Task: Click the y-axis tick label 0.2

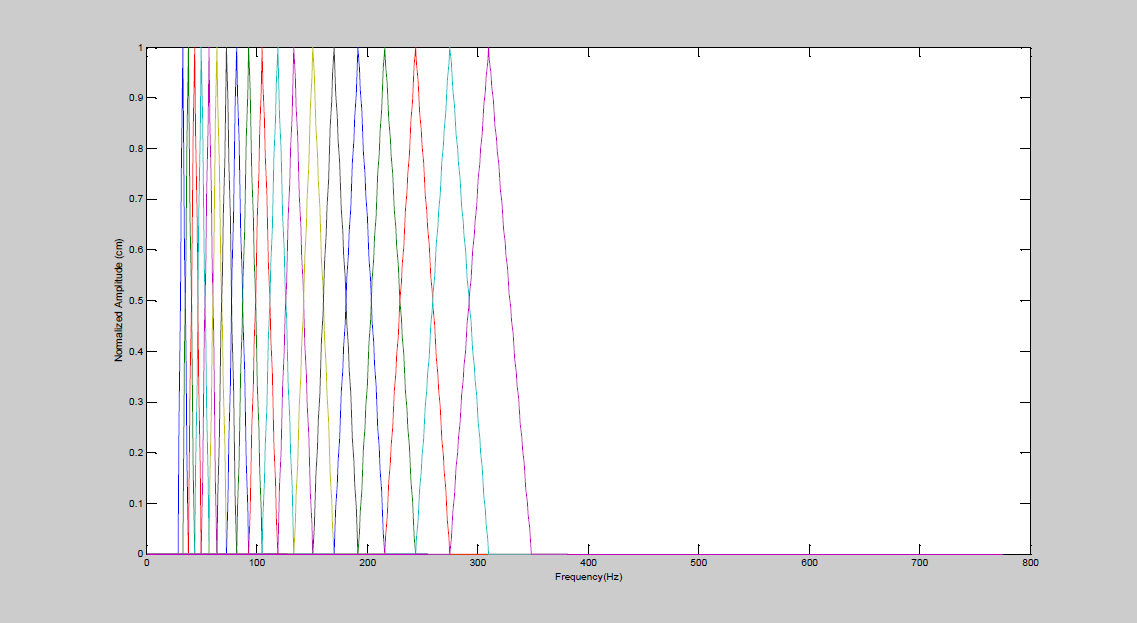Action: (x=136, y=453)
